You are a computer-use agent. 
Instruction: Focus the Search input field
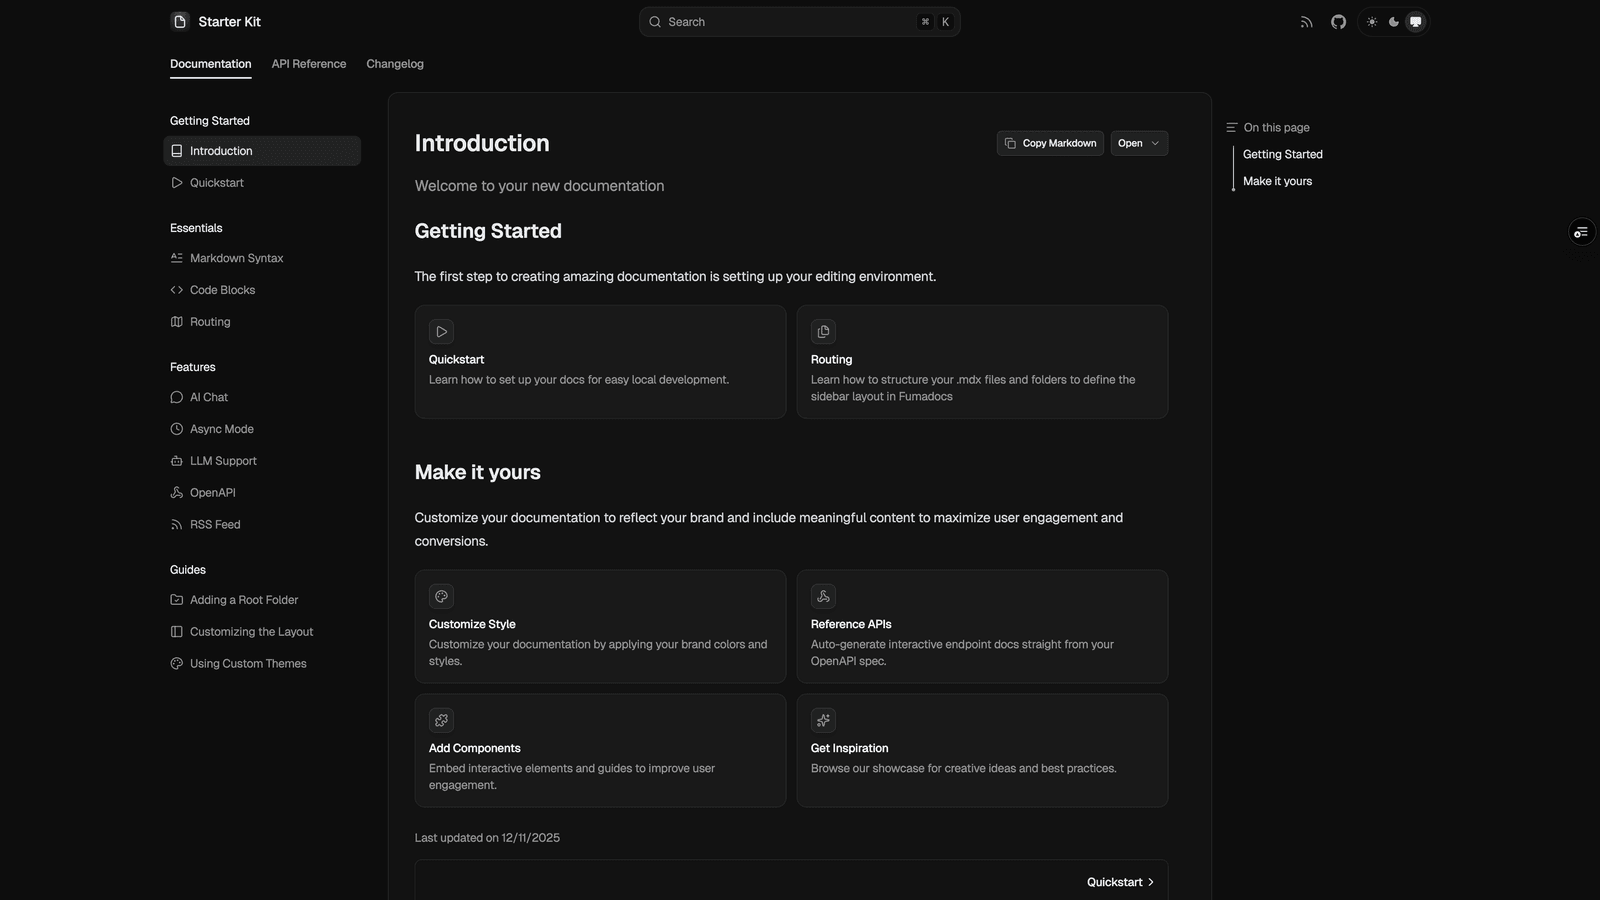799,22
